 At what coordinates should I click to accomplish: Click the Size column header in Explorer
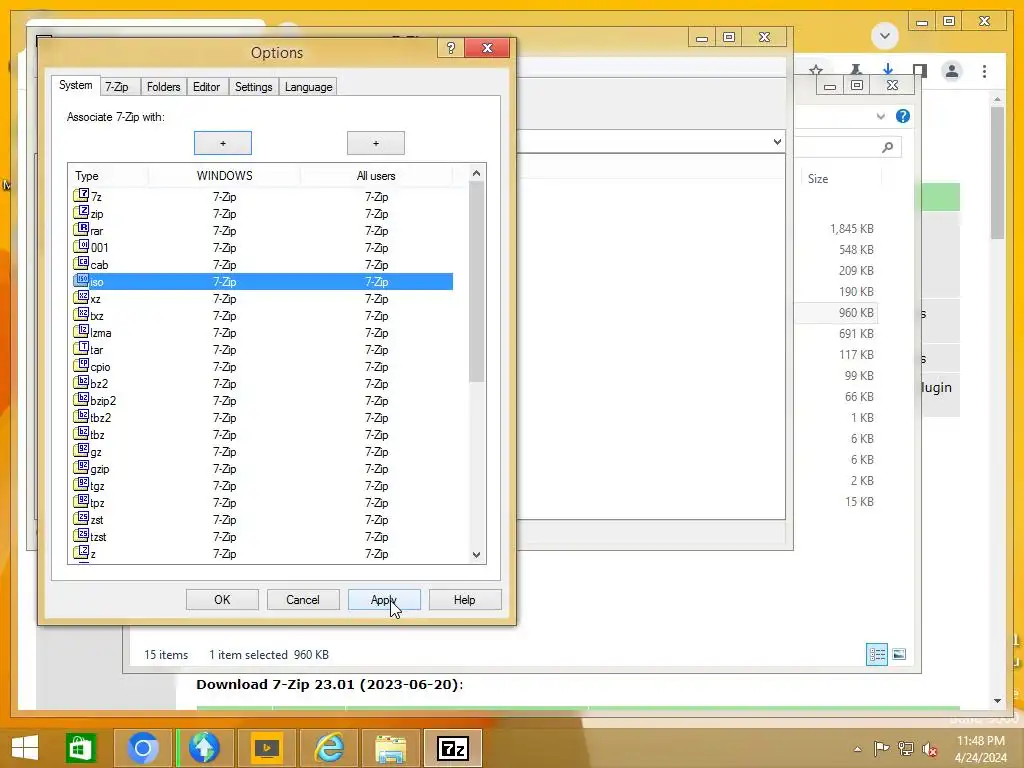point(839,178)
